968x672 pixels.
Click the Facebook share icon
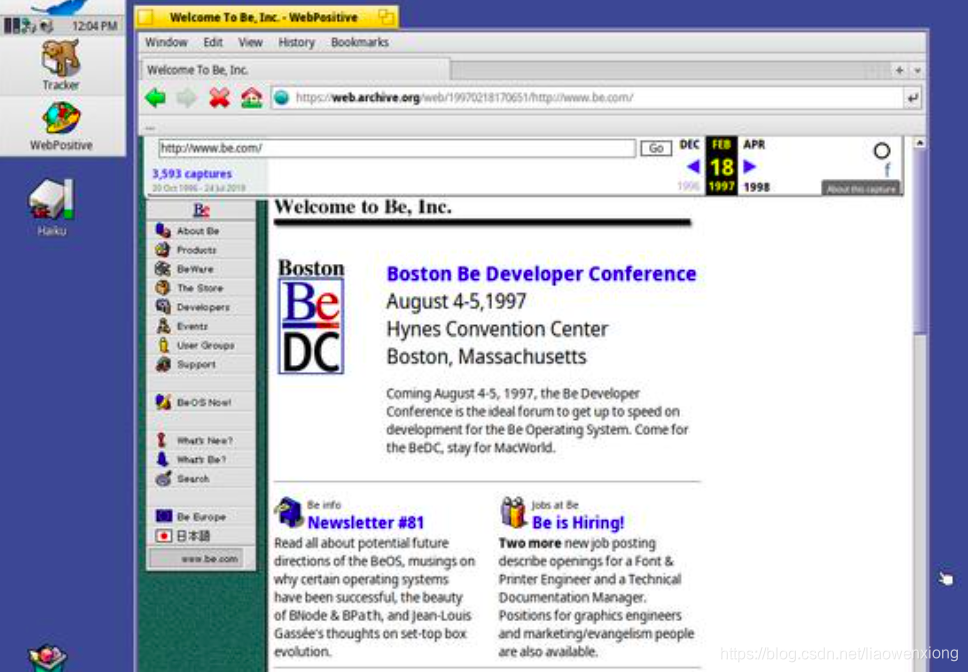887,170
